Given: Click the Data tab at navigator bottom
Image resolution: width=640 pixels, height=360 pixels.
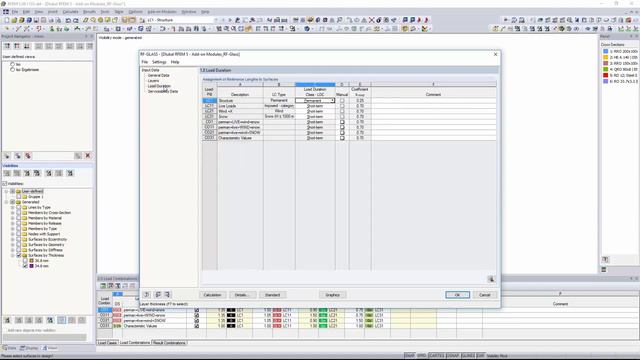Looking at the screenshot, I should [x=10, y=348].
